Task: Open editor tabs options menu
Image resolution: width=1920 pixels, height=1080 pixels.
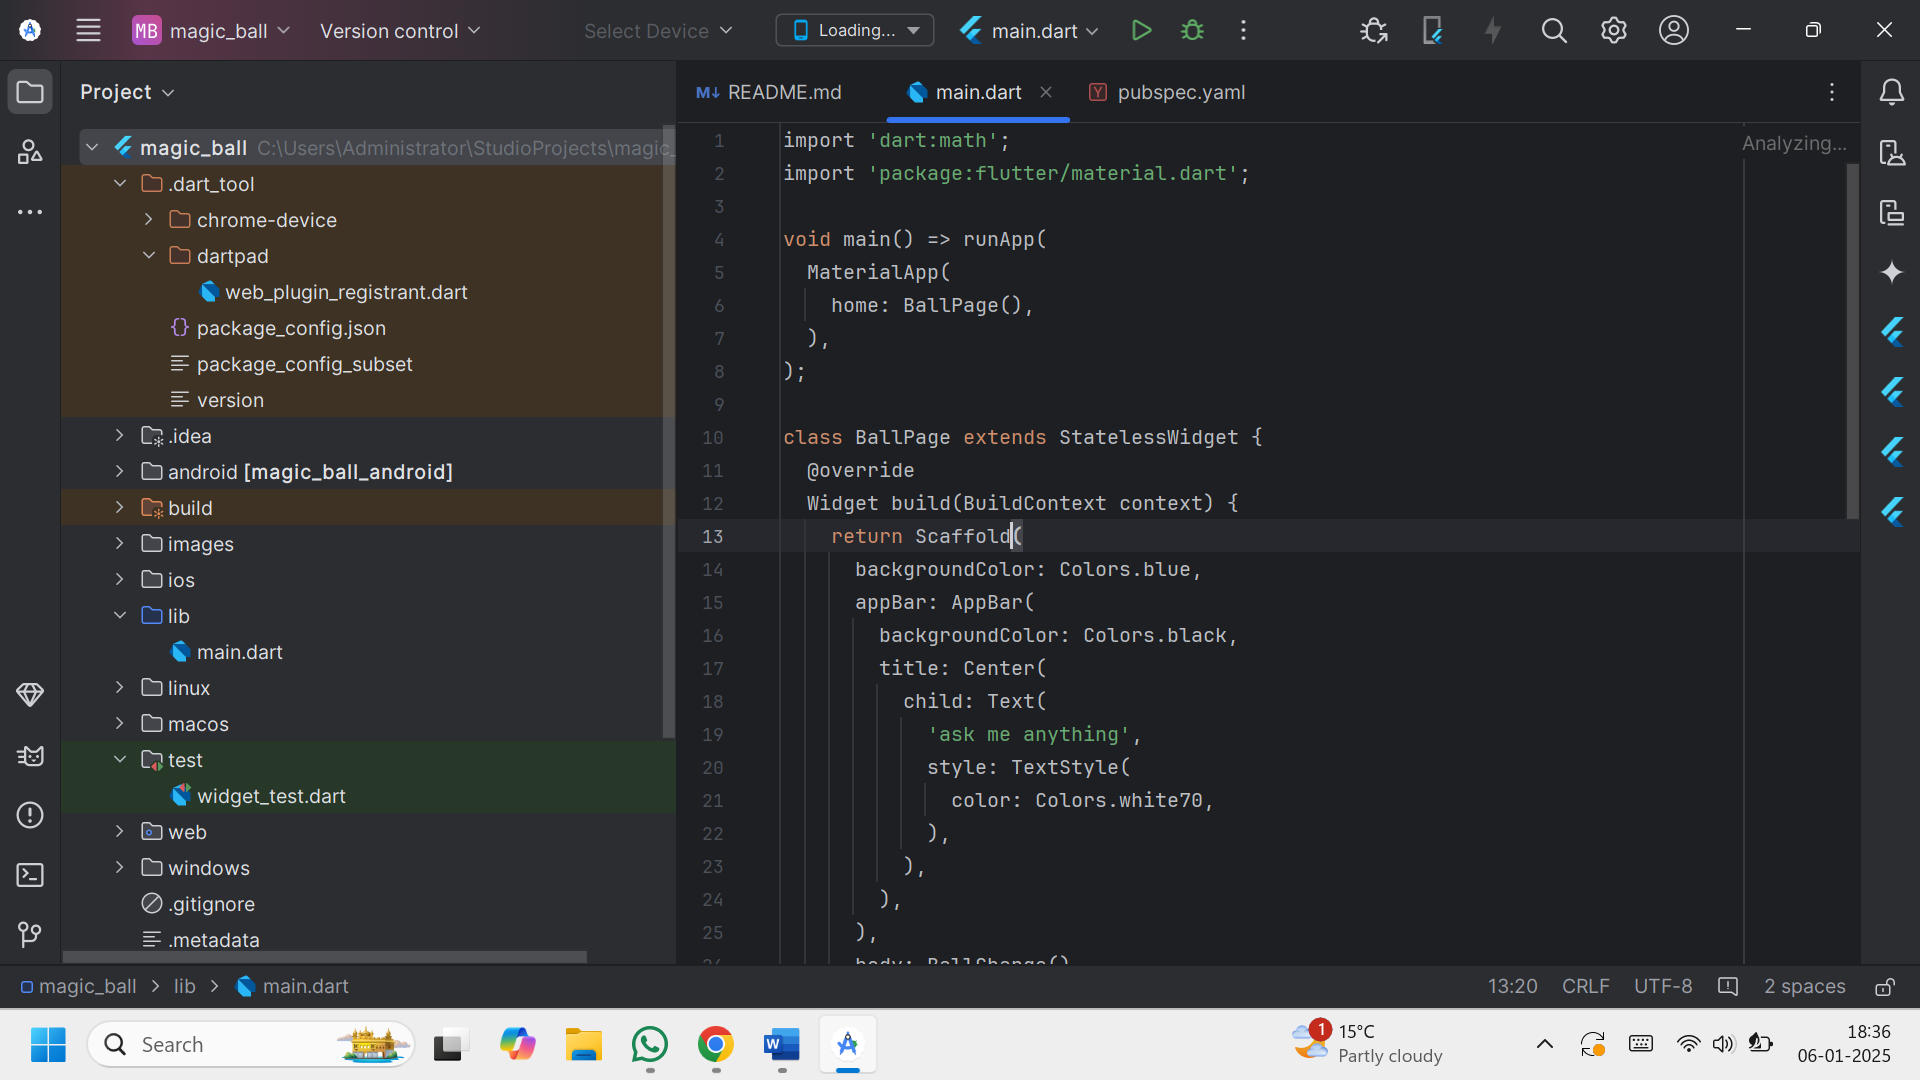Action: point(1832,92)
